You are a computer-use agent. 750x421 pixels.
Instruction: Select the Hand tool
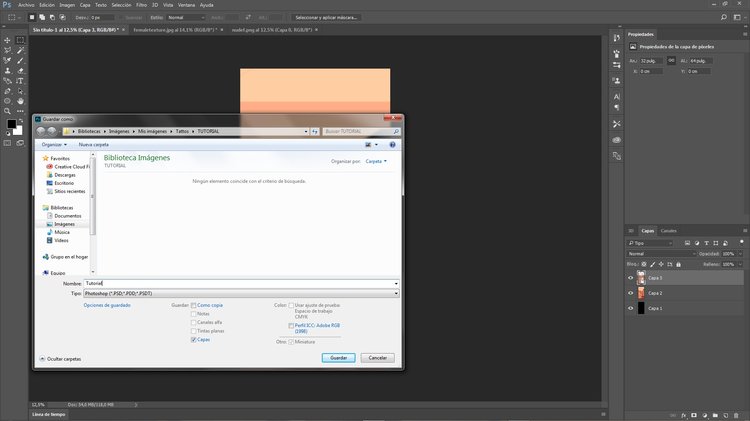[20, 101]
